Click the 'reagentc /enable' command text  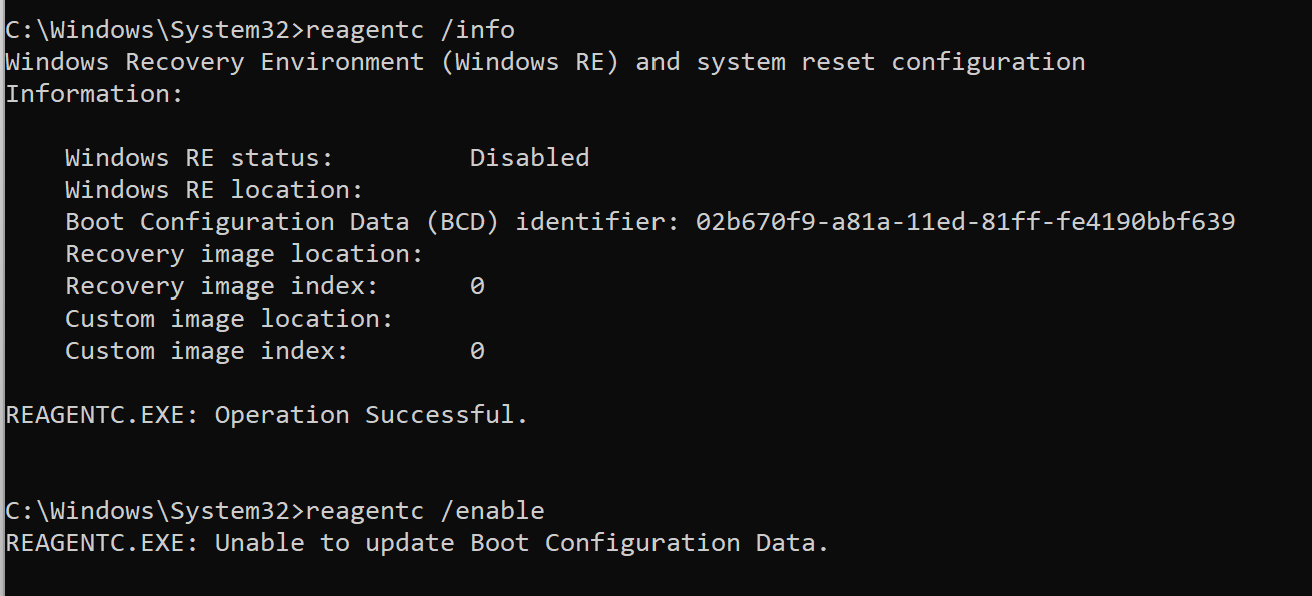click(425, 511)
